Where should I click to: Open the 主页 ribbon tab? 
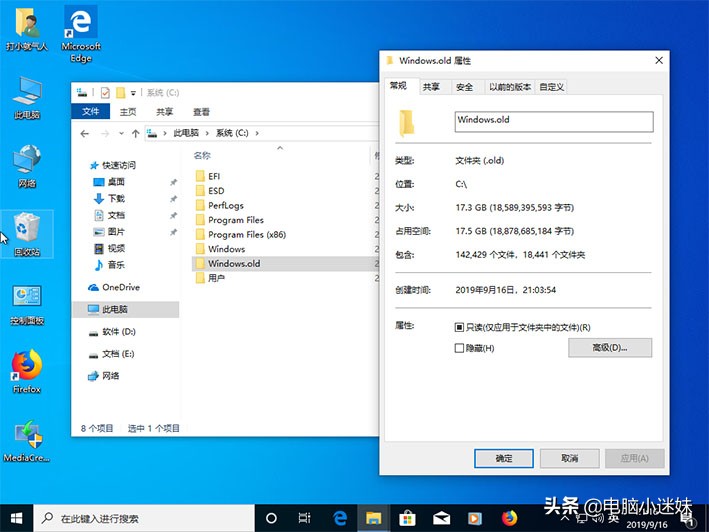(128, 112)
